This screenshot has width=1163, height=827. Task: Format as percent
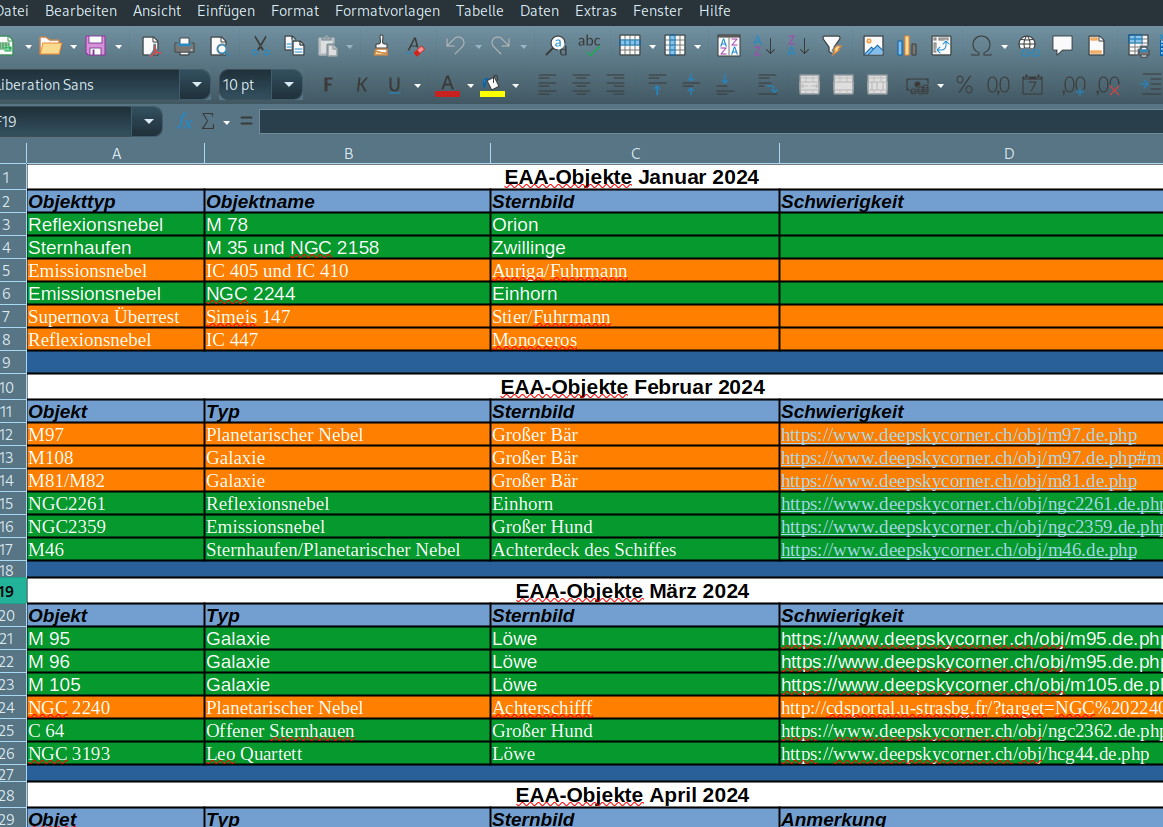[x=964, y=85]
